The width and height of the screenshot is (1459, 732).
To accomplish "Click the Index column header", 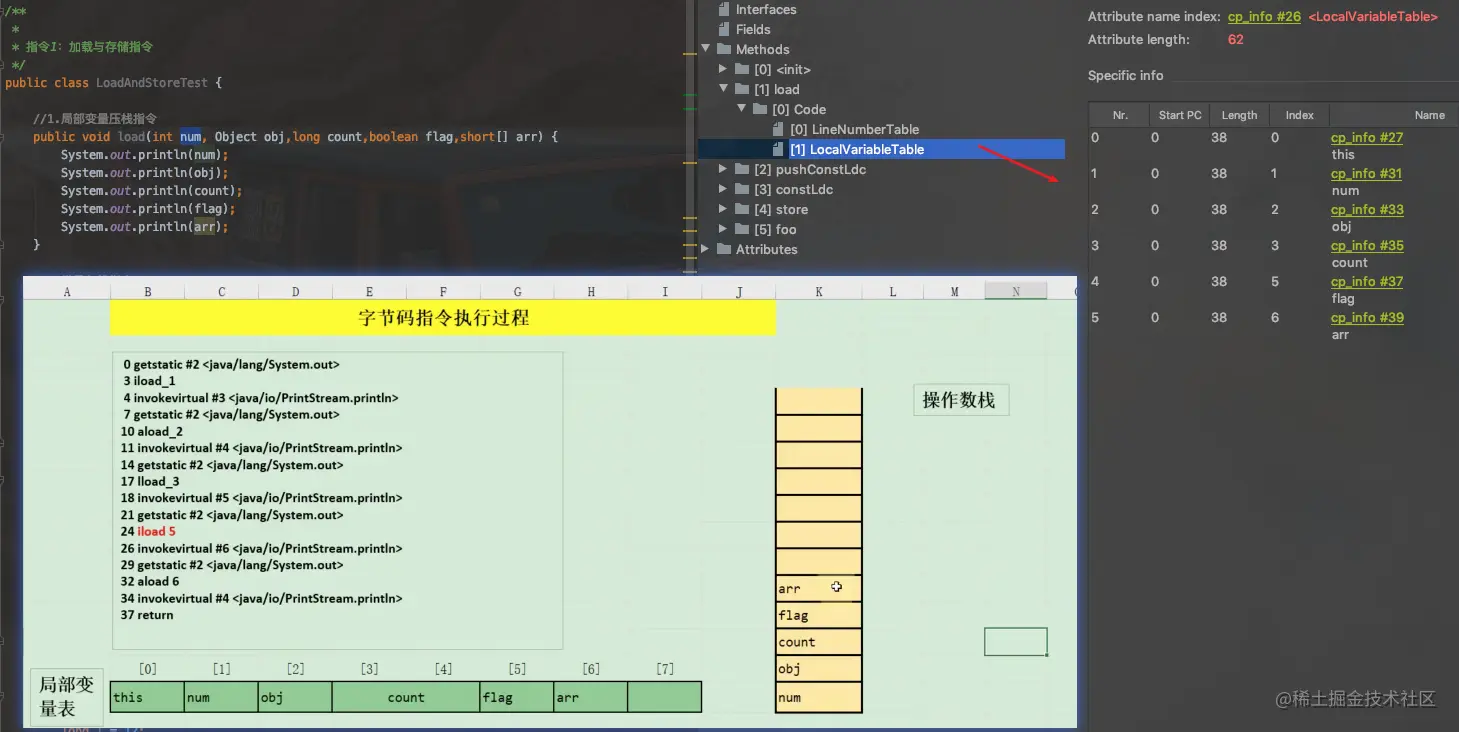I will tap(1299, 115).
